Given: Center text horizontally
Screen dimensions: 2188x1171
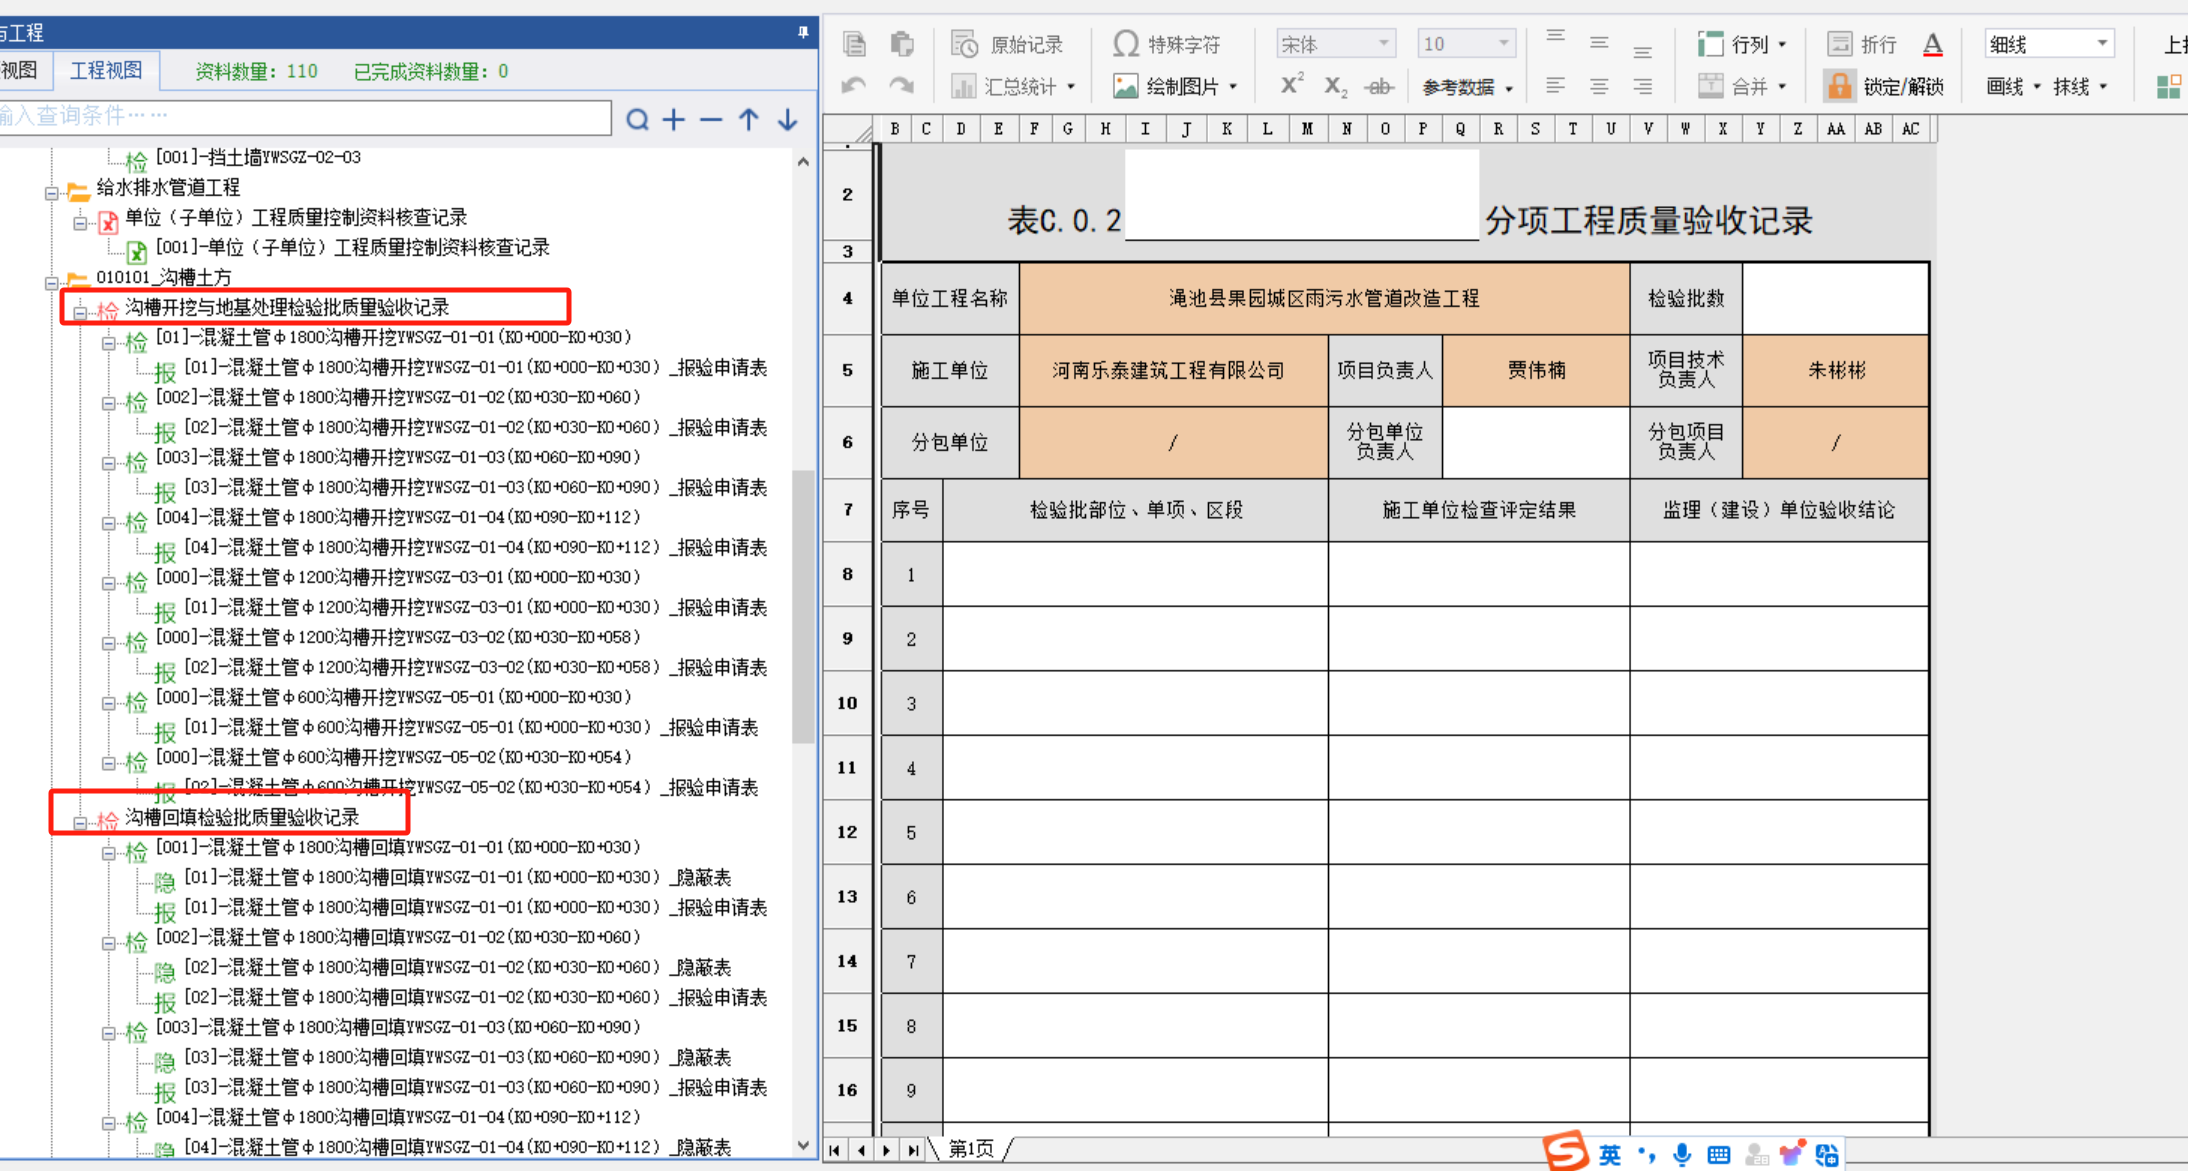Looking at the screenshot, I should (x=1599, y=87).
